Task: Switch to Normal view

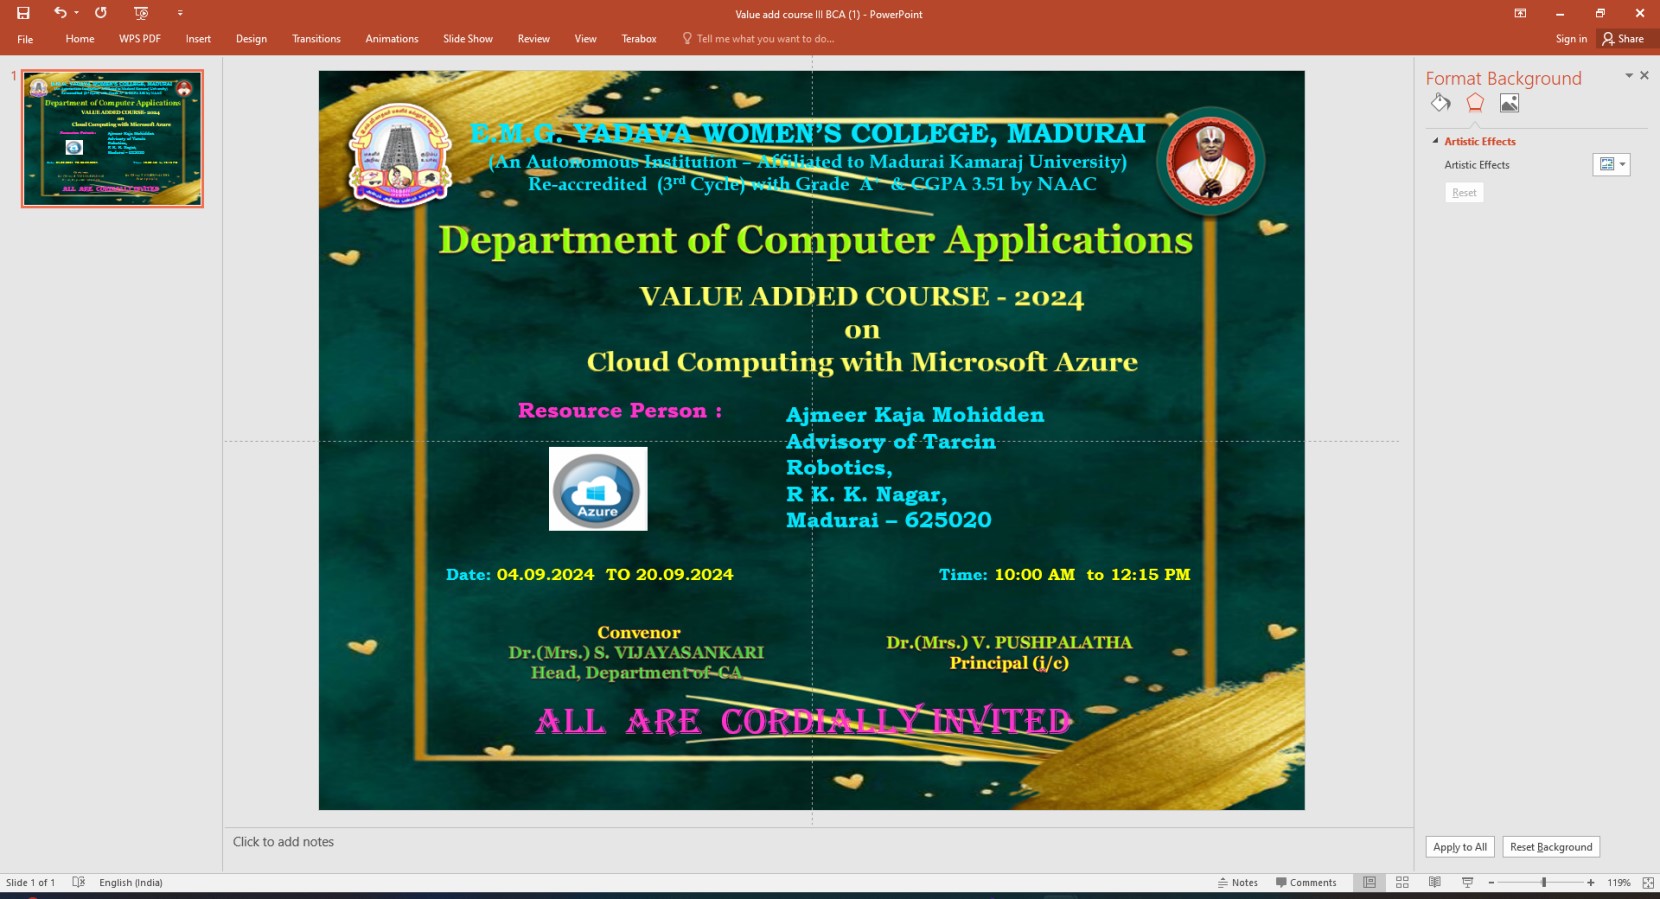Action: pos(1369,883)
